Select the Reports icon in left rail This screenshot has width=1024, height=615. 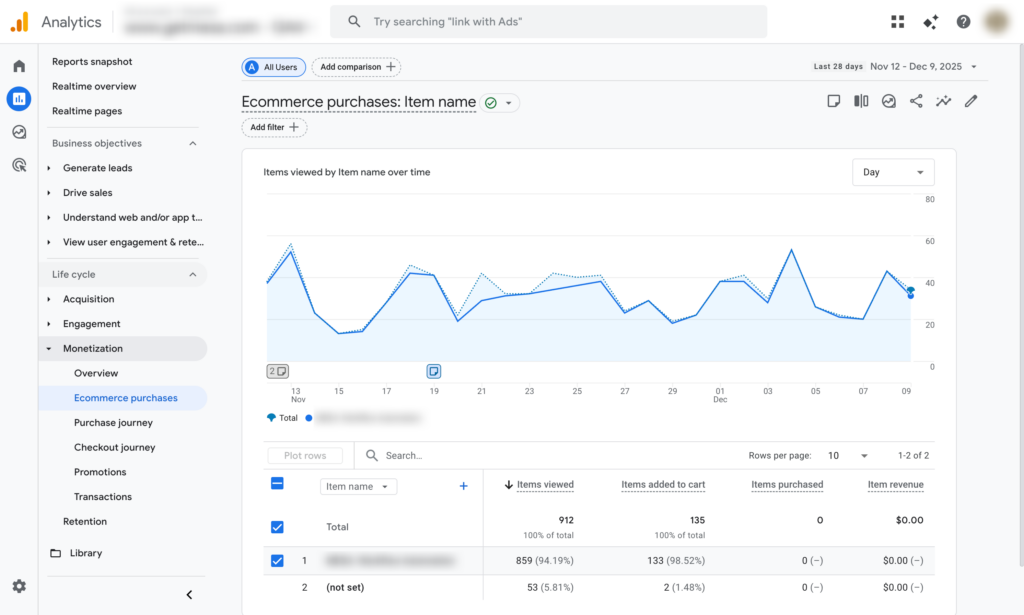click(19, 99)
